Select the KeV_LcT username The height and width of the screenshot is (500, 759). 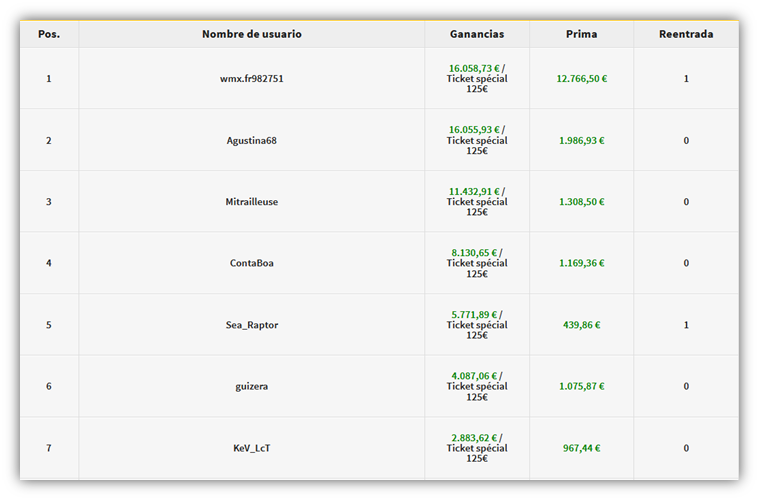point(251,449)
